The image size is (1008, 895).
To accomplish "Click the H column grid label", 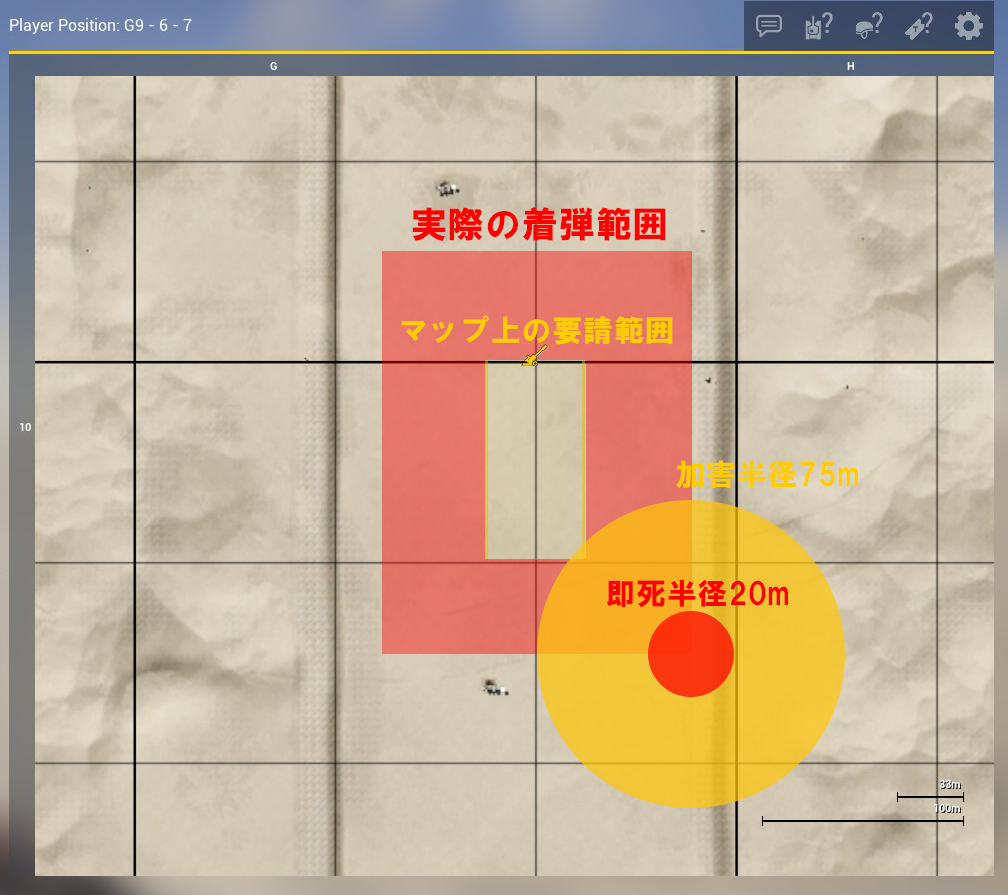I will tap(851, 66).
